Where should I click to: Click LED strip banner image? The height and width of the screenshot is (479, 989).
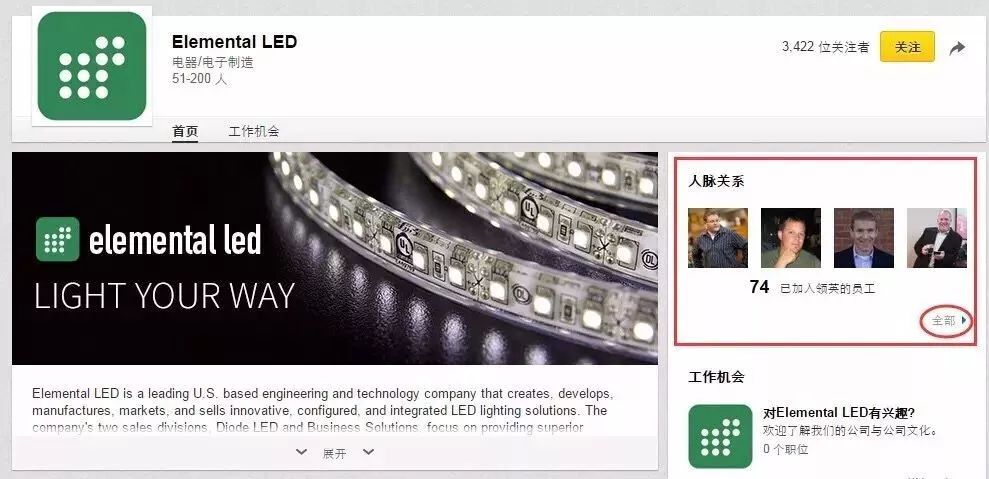tap(335, 258)
